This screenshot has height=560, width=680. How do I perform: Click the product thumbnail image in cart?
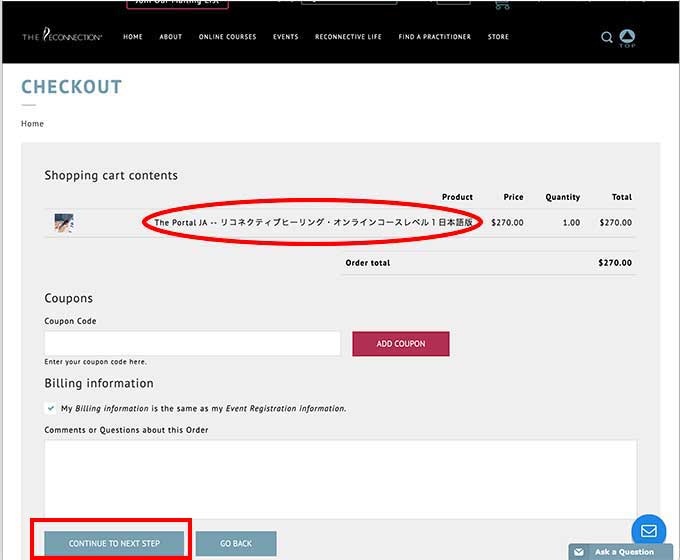click(64, 223)
